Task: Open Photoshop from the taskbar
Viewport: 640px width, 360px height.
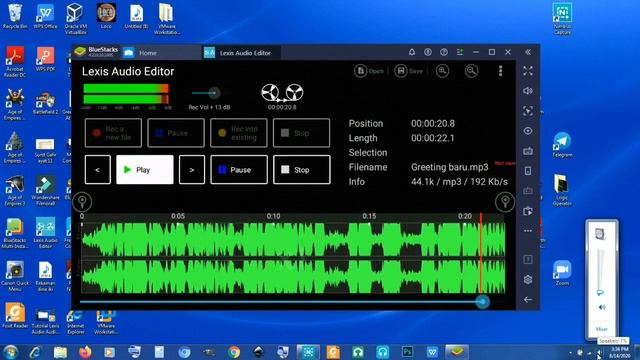Action: pyautogui.click(x=407, y=352)
